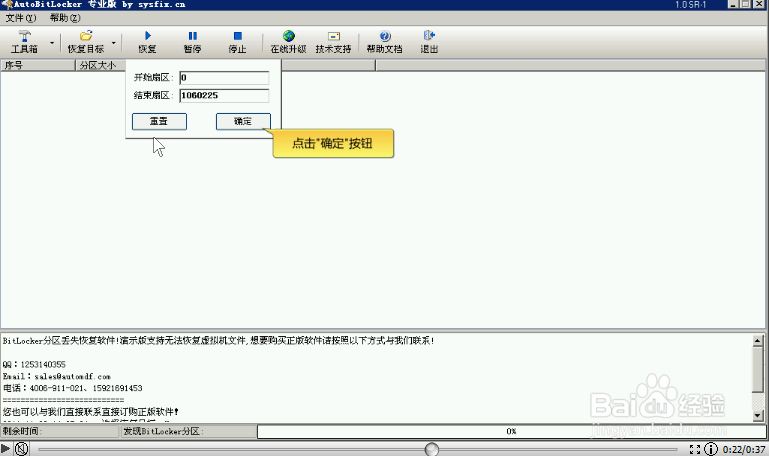The height and width of the screenshot is (456, 769).
Task: Click the 0% recovery progress bar
Action: (x=511, y=431)
